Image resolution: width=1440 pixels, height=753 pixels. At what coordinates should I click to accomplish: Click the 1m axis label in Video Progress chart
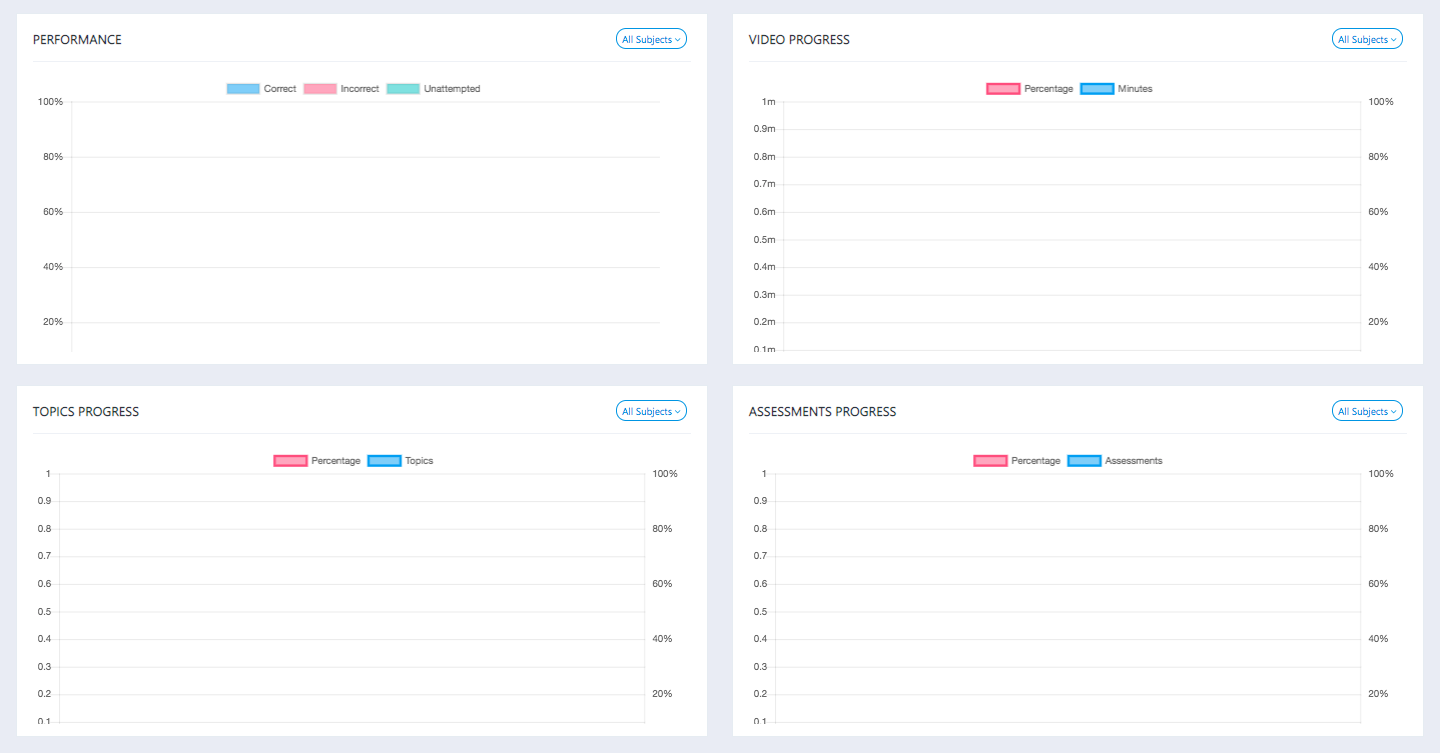tap(768, 102)
